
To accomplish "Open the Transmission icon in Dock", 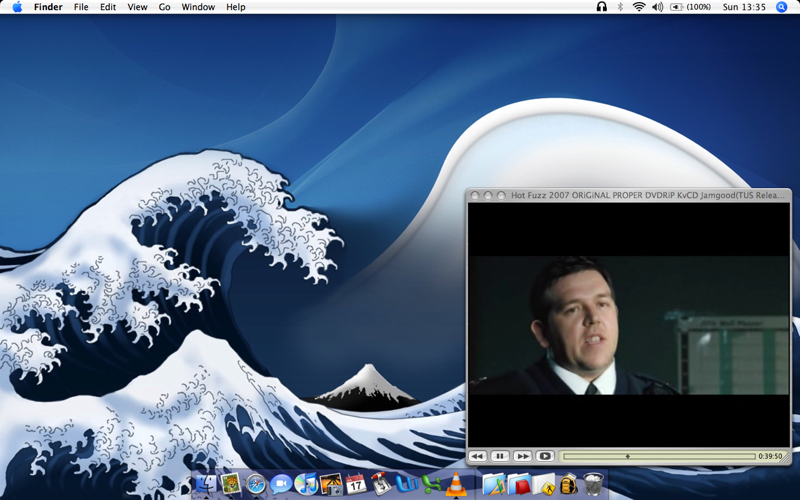I will coord(381,484).
